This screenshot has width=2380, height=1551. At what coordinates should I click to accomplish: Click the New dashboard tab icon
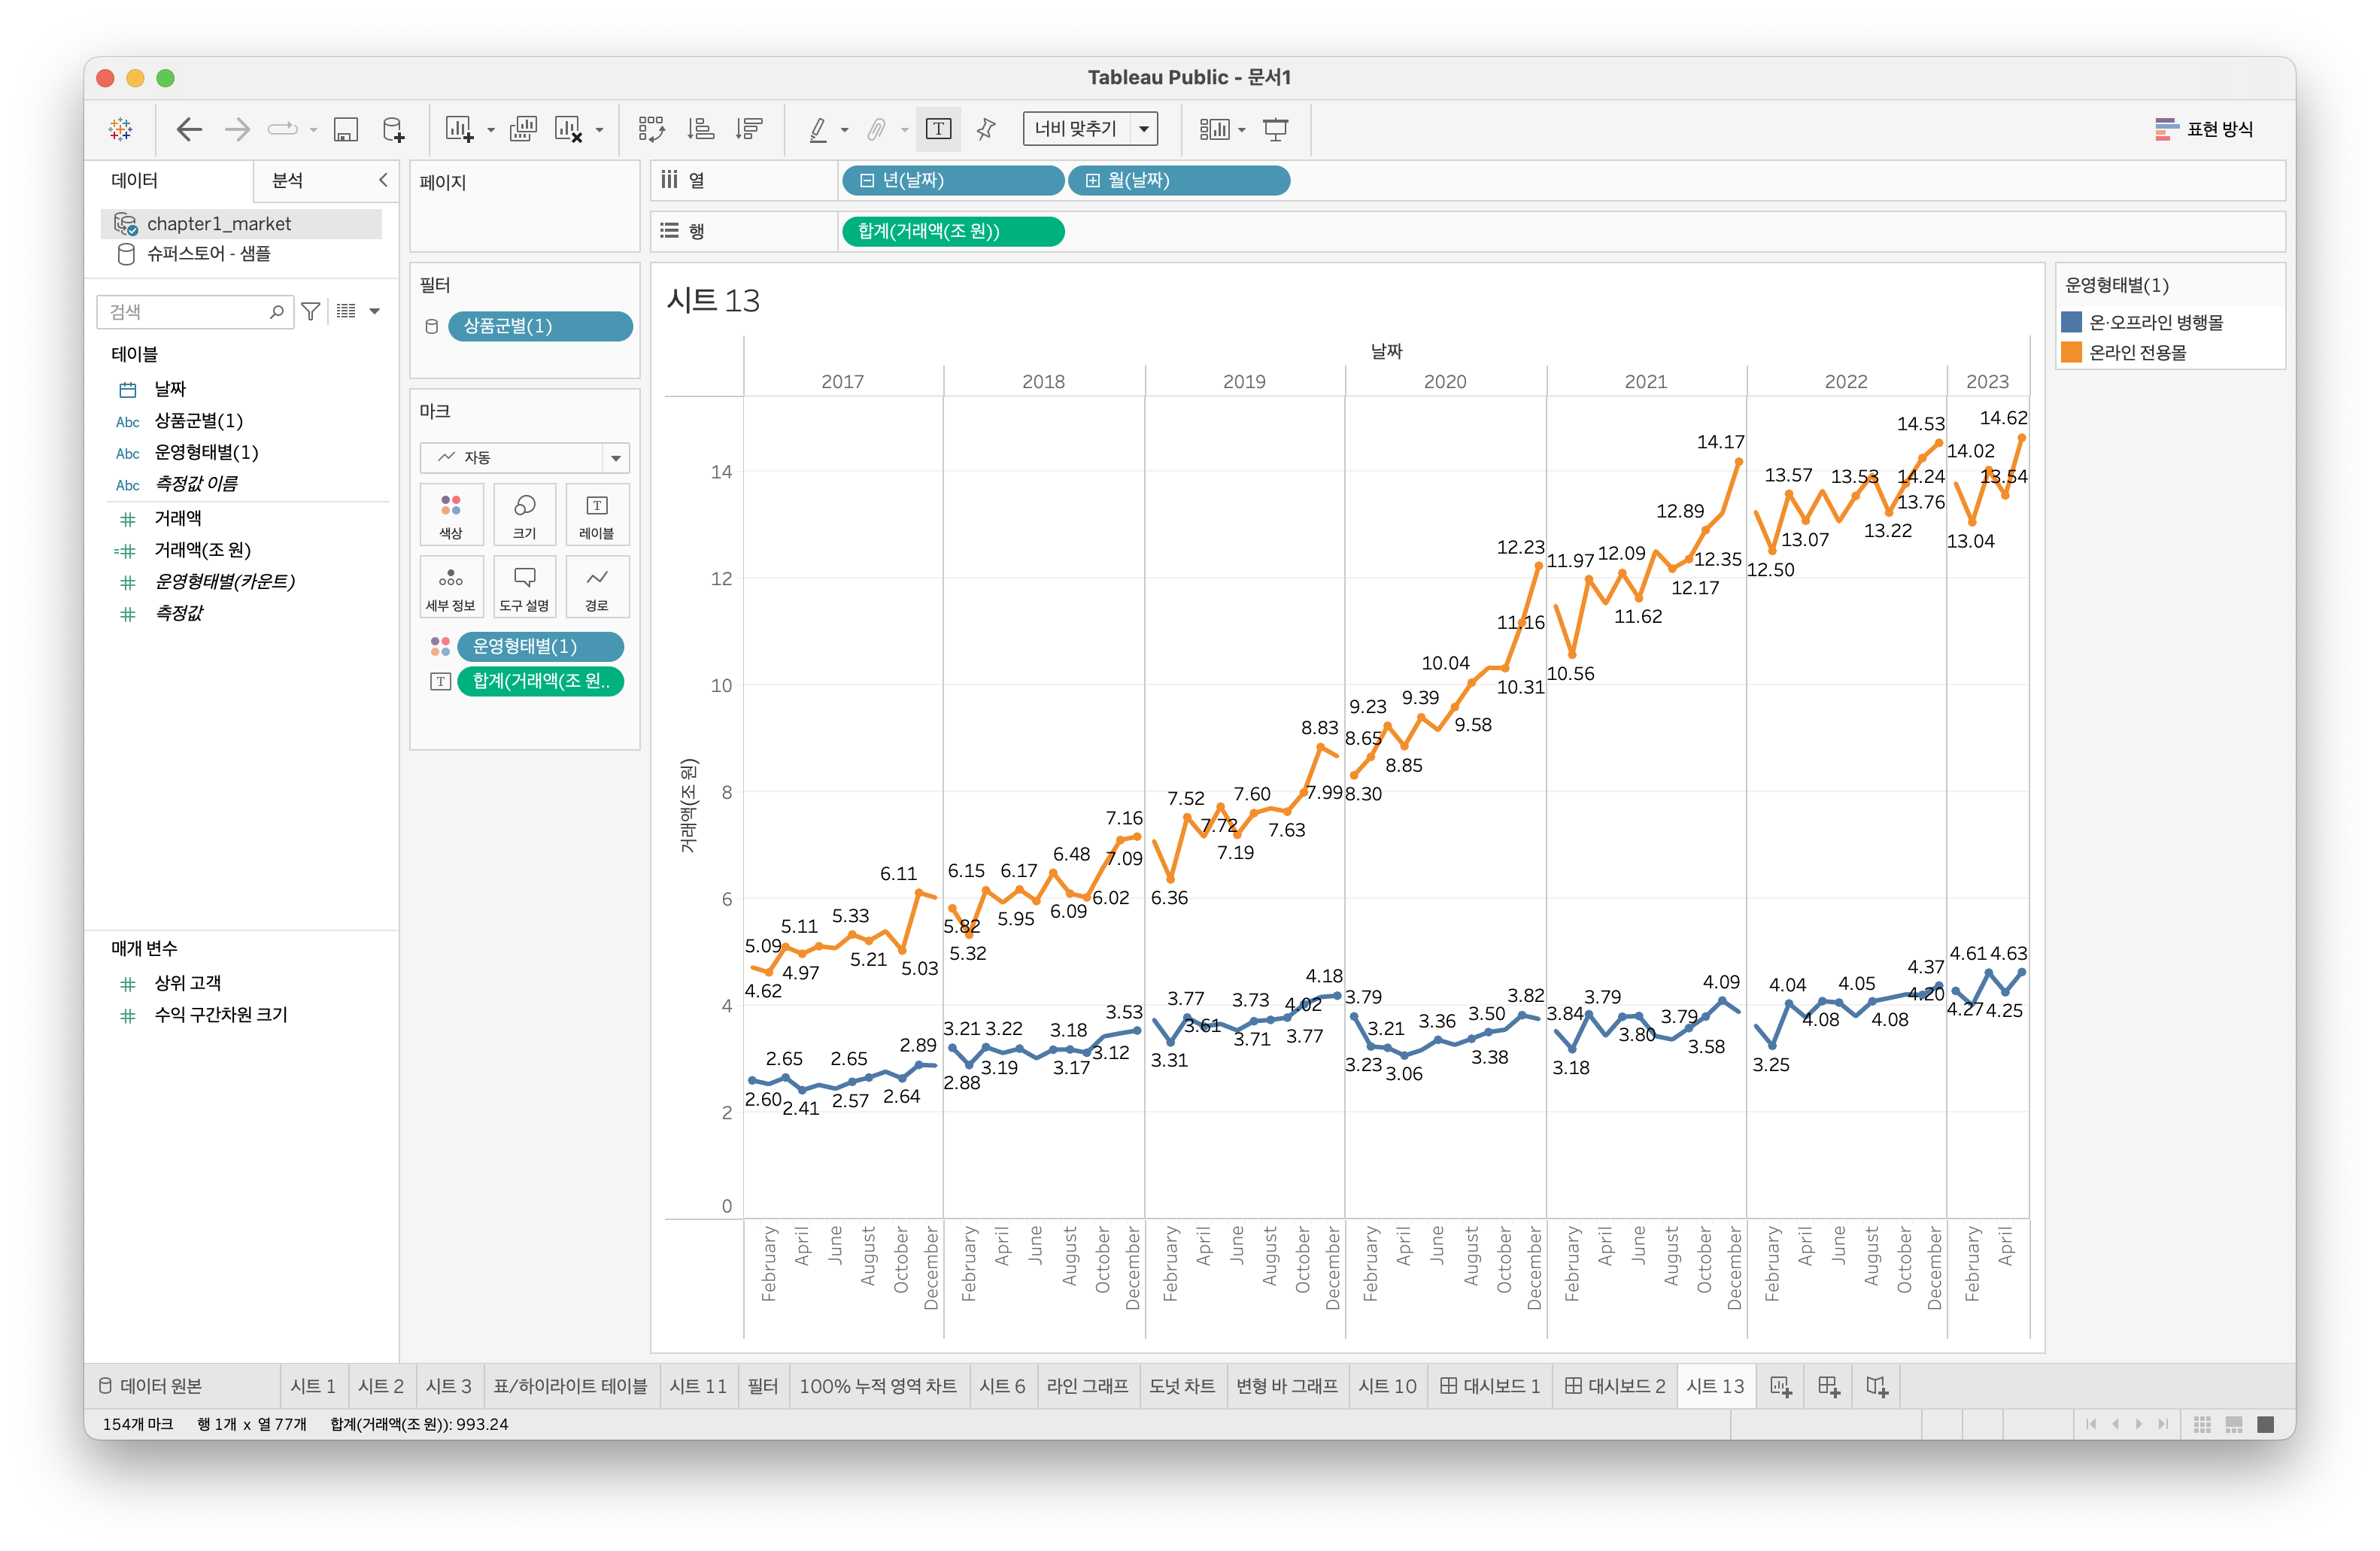pos(1828,1386)
